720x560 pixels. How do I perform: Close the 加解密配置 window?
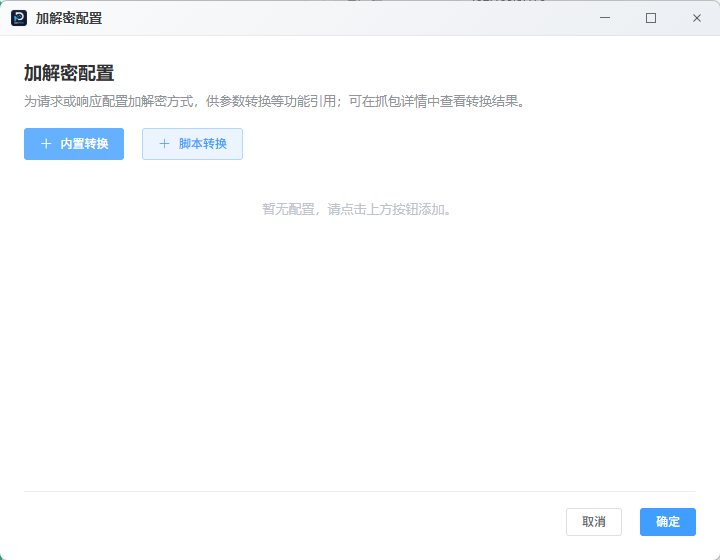(697, 18)
